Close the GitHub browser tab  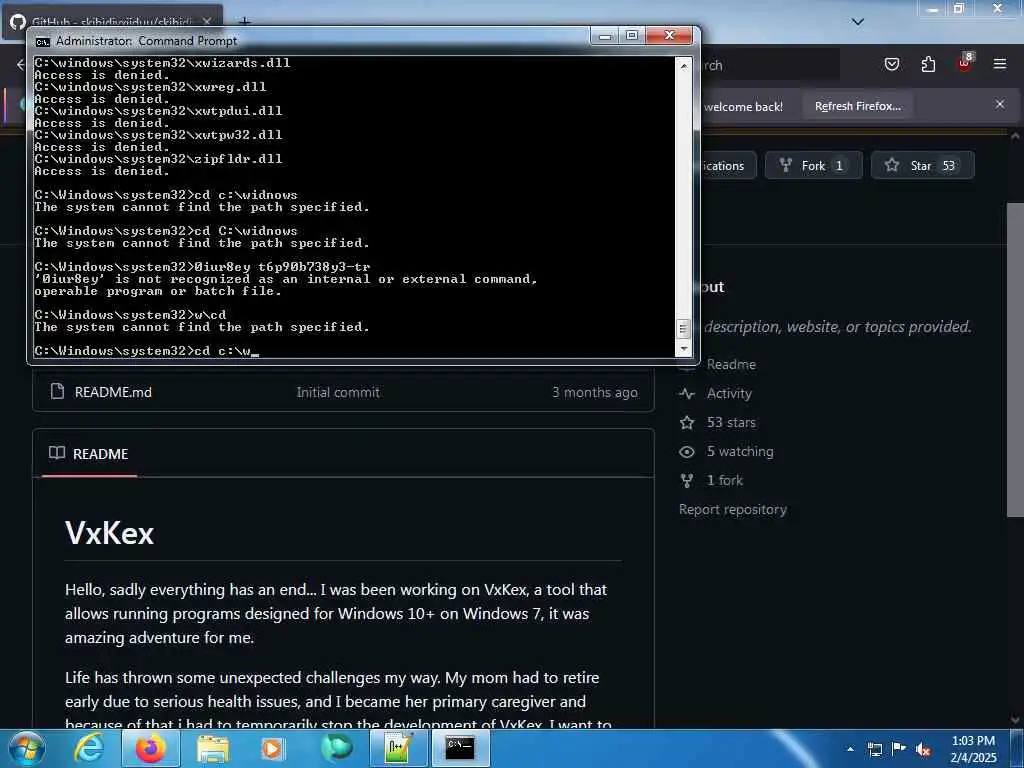click(206, 22)
